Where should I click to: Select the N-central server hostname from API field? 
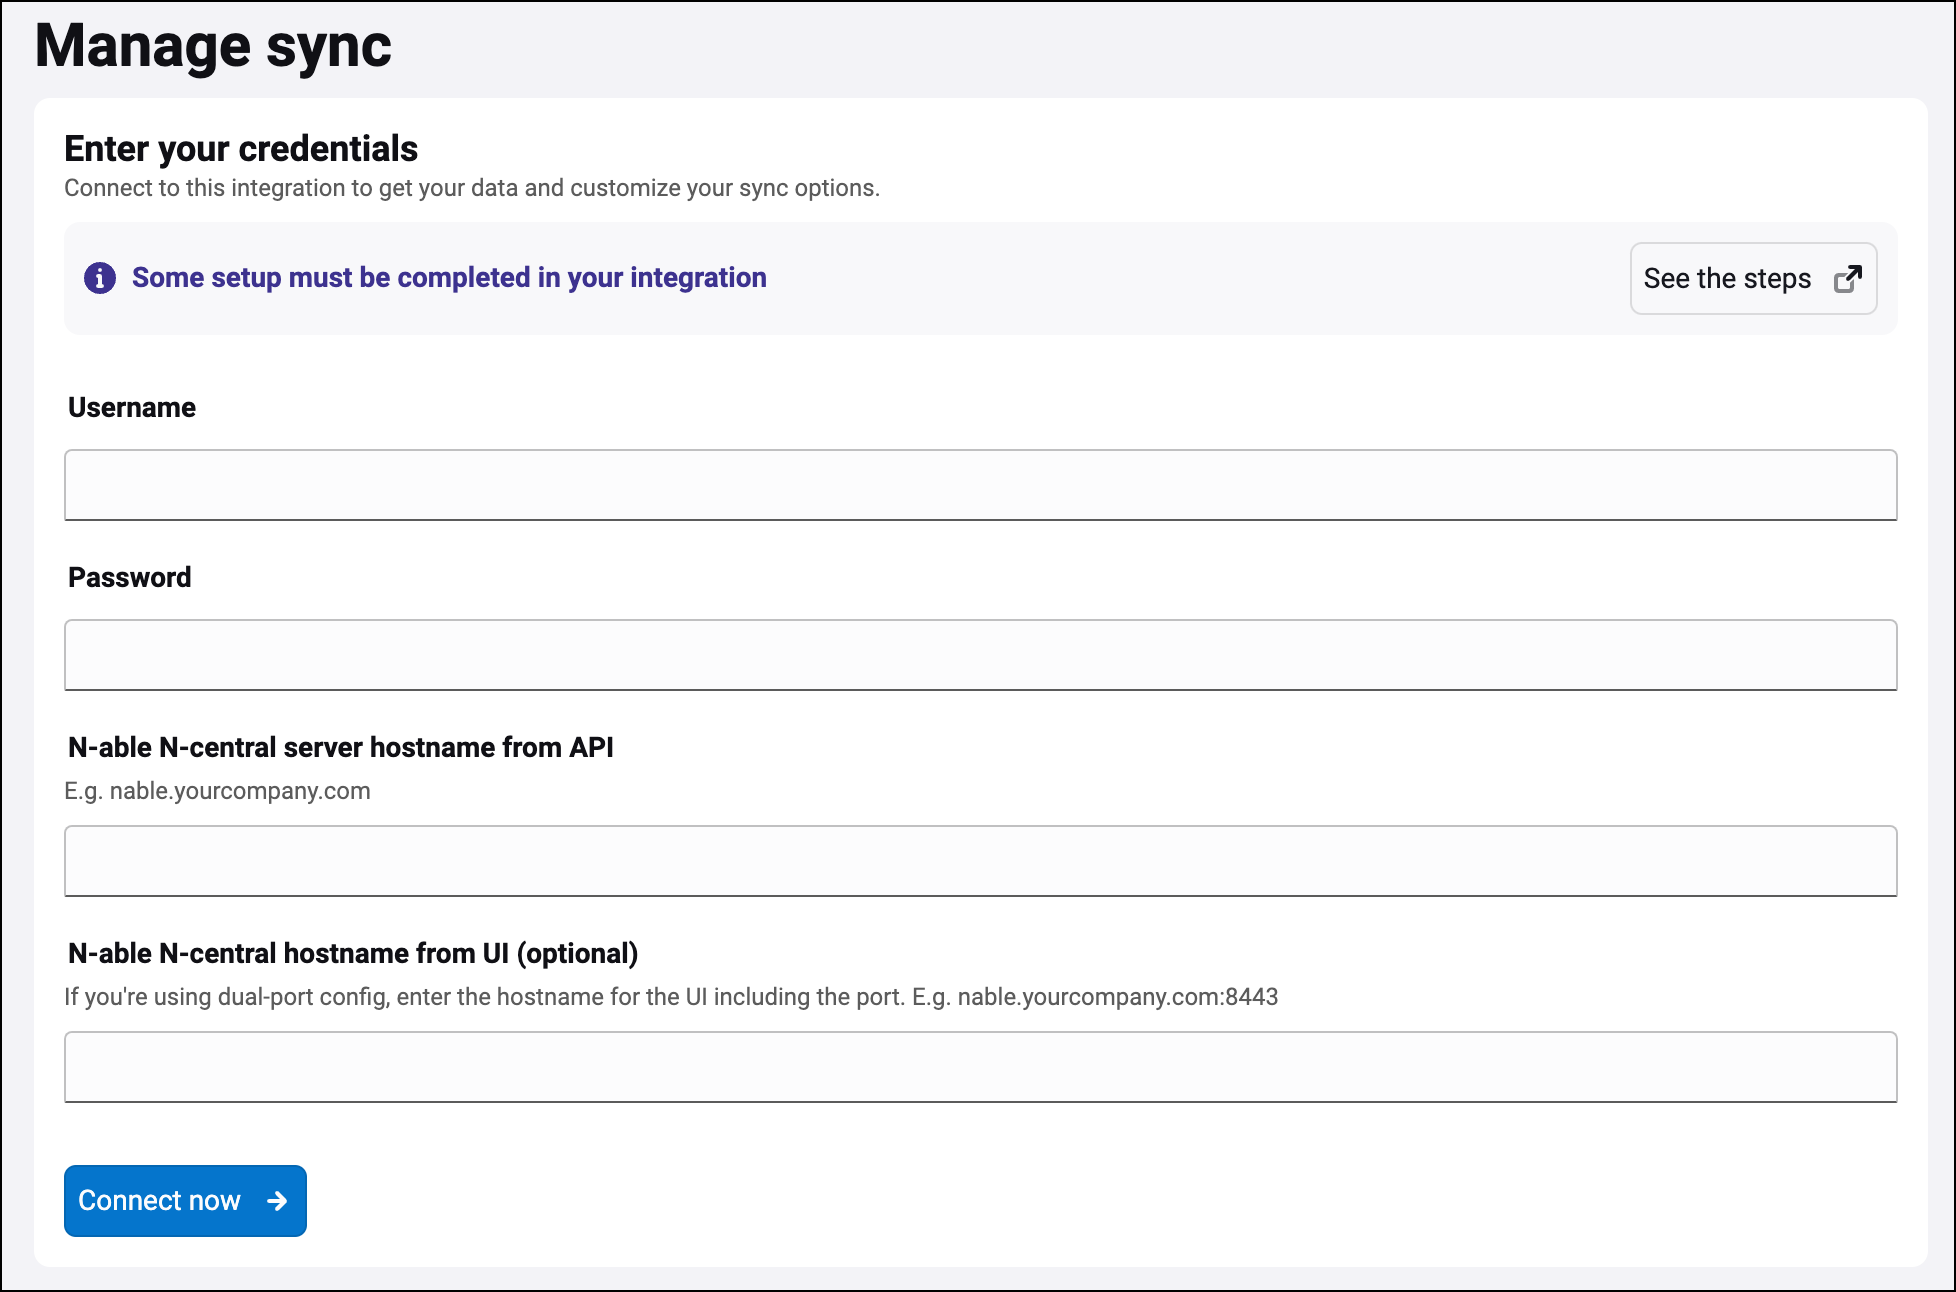tap(980, 861)
